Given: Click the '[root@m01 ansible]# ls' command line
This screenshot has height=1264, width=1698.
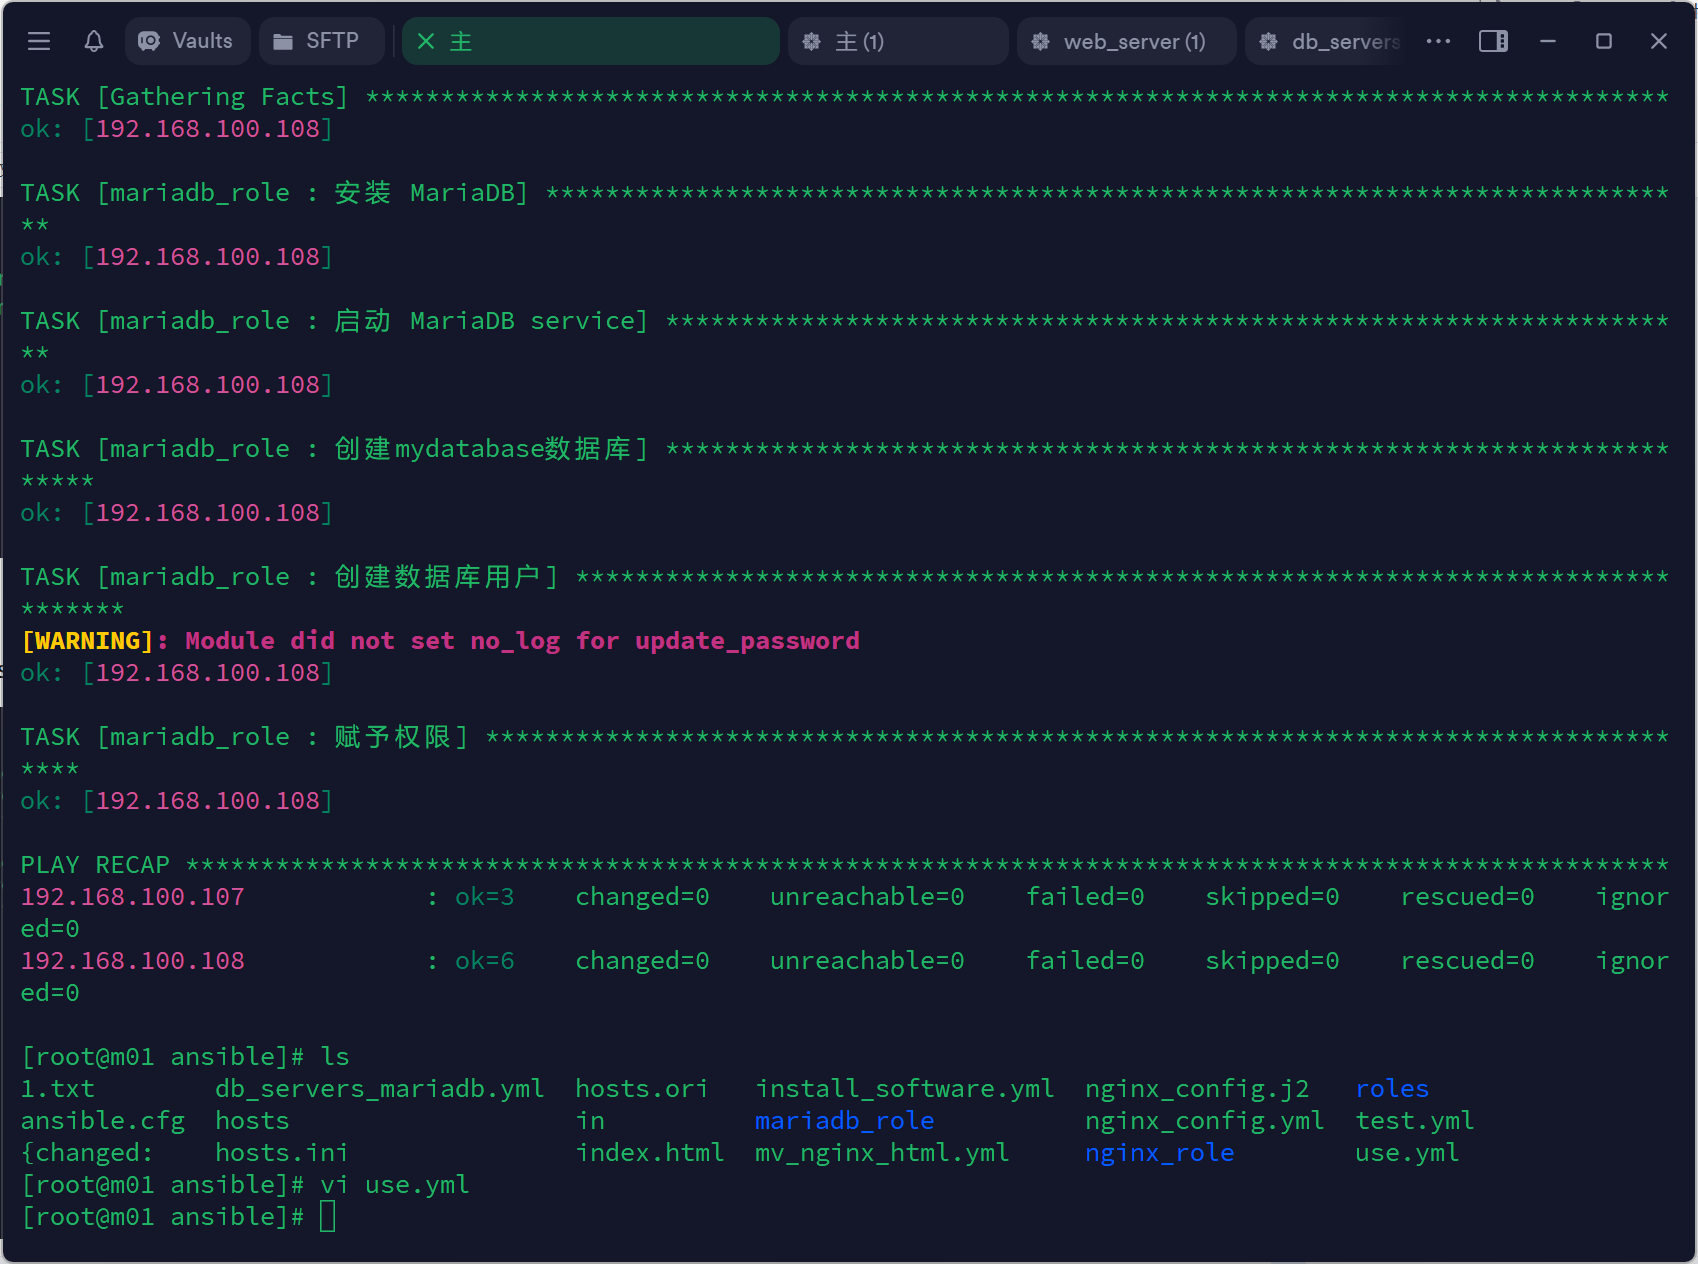Looking at the screenshot, I should point(185,1057).
